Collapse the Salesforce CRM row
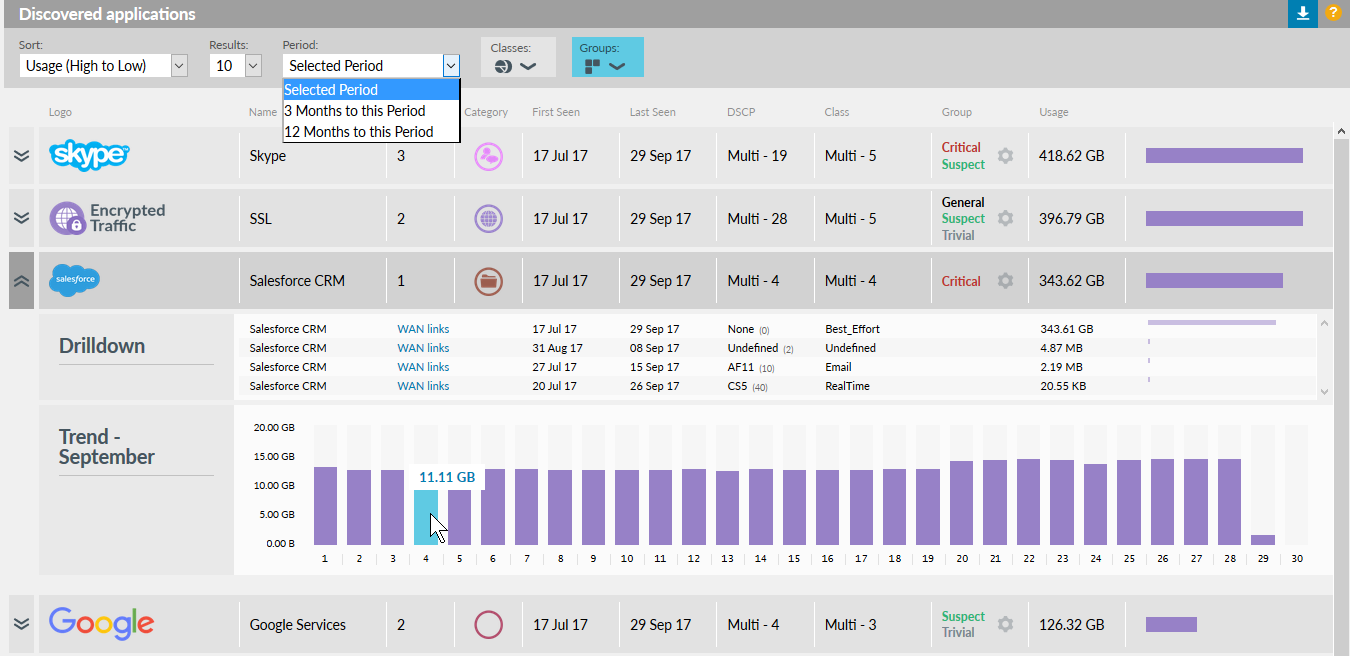This screenshot has width=1350, height=656. (x=21, y=281)
